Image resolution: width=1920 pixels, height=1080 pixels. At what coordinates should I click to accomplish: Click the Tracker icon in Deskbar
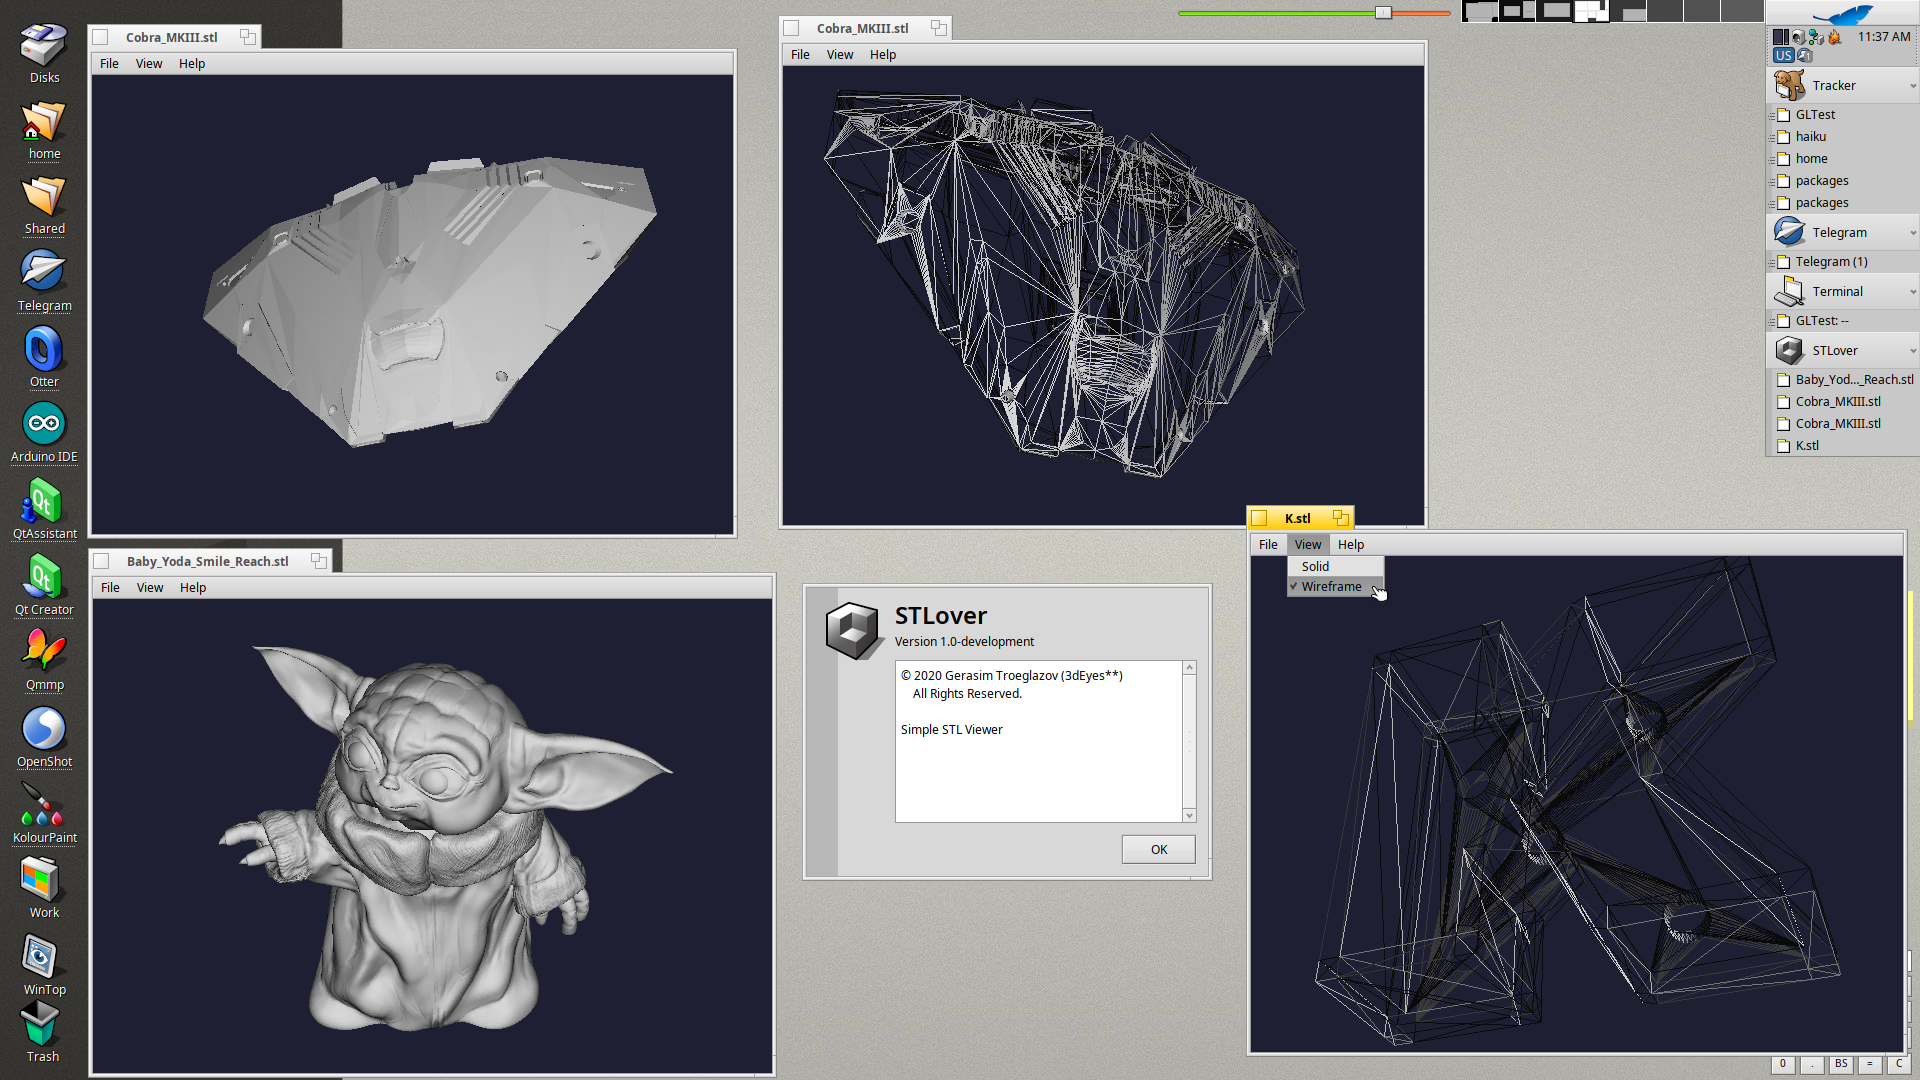(x=1789, y=85)
